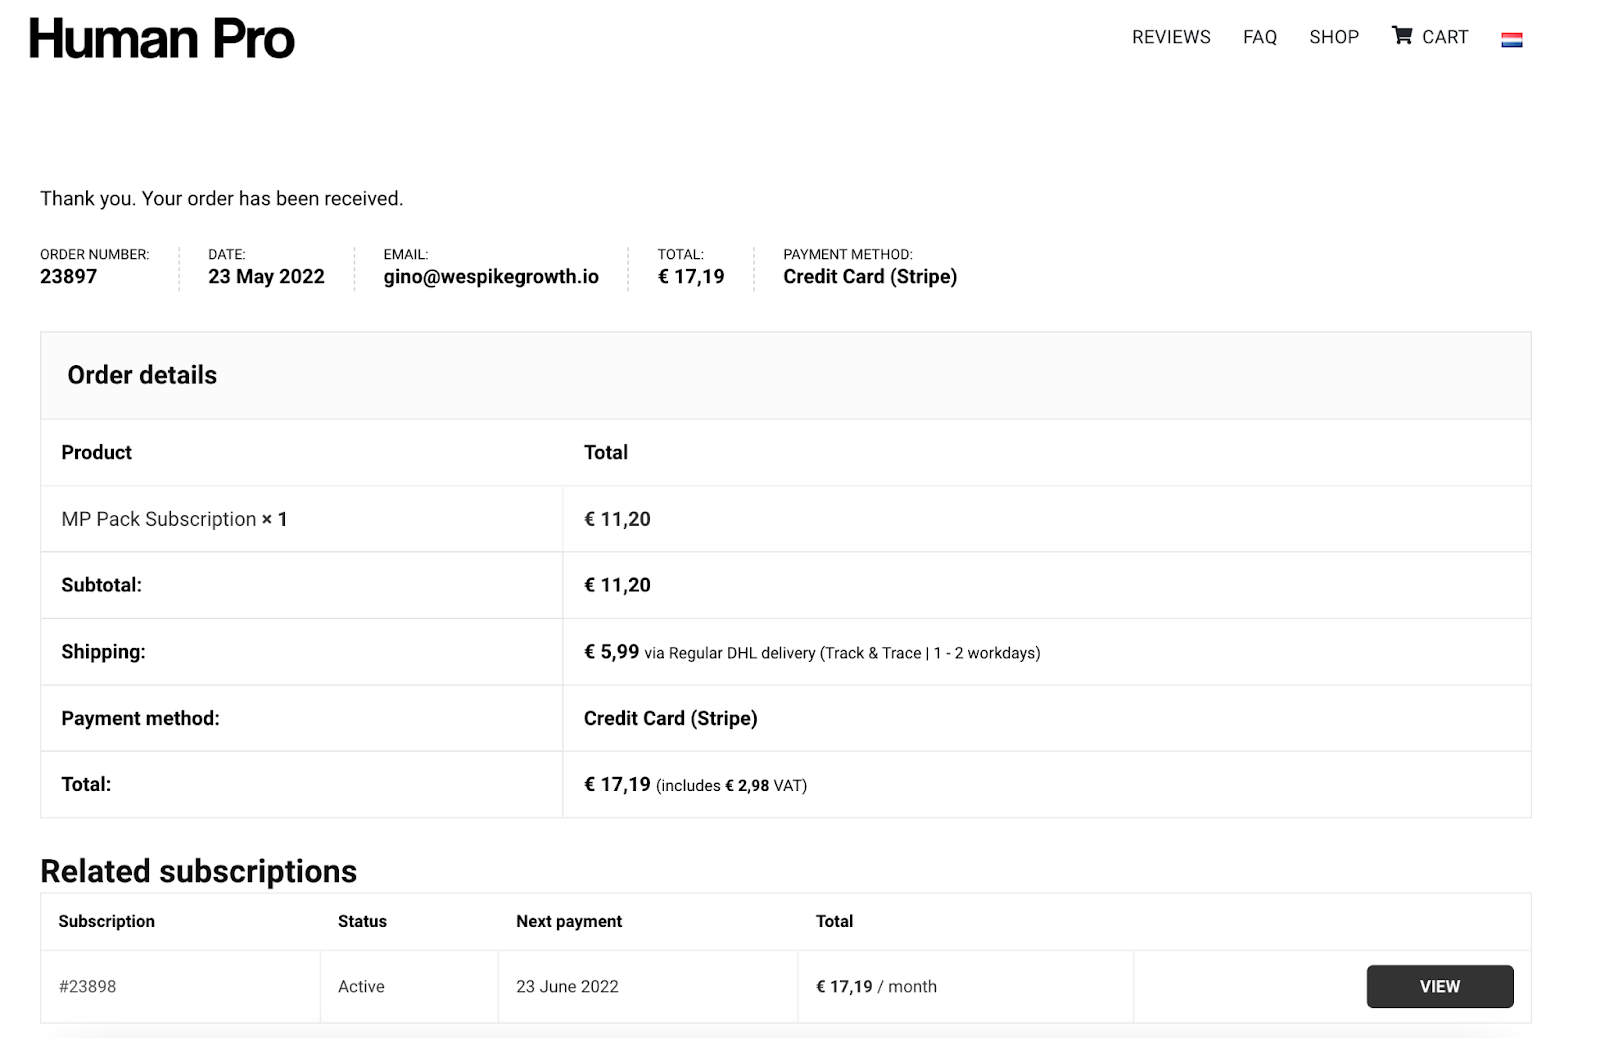This screenshot has width=1600, height=1038.
Task: Click the Human Pro logo
Action: (x=162, y=39)
